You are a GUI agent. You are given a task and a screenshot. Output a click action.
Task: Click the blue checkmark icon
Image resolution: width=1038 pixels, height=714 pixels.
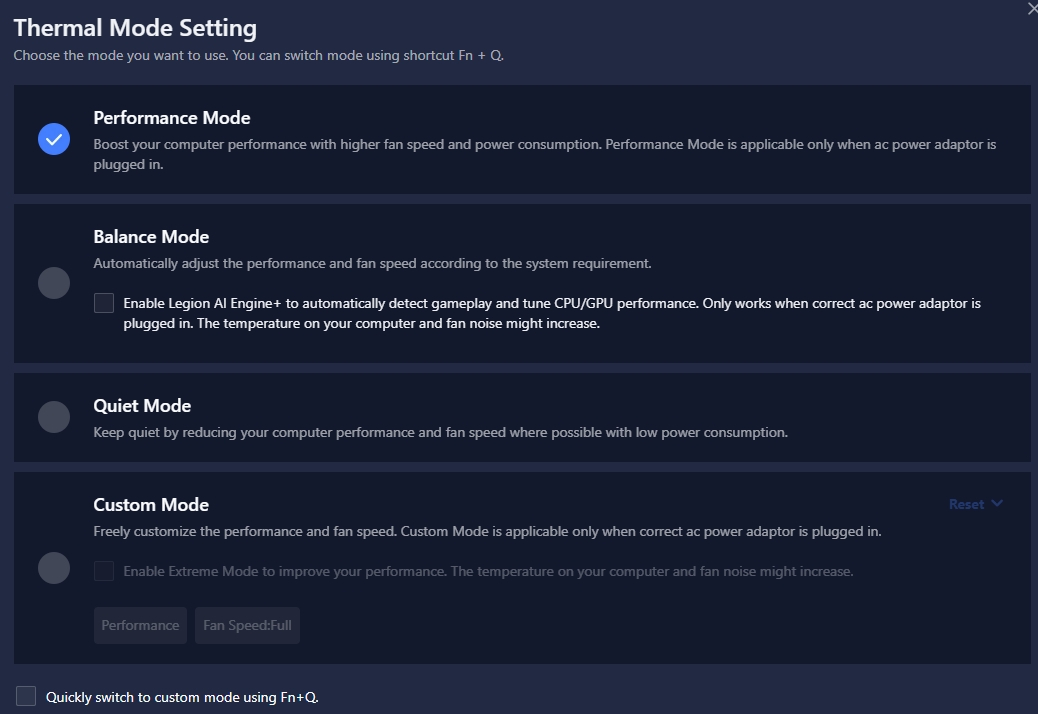[54, 139]
